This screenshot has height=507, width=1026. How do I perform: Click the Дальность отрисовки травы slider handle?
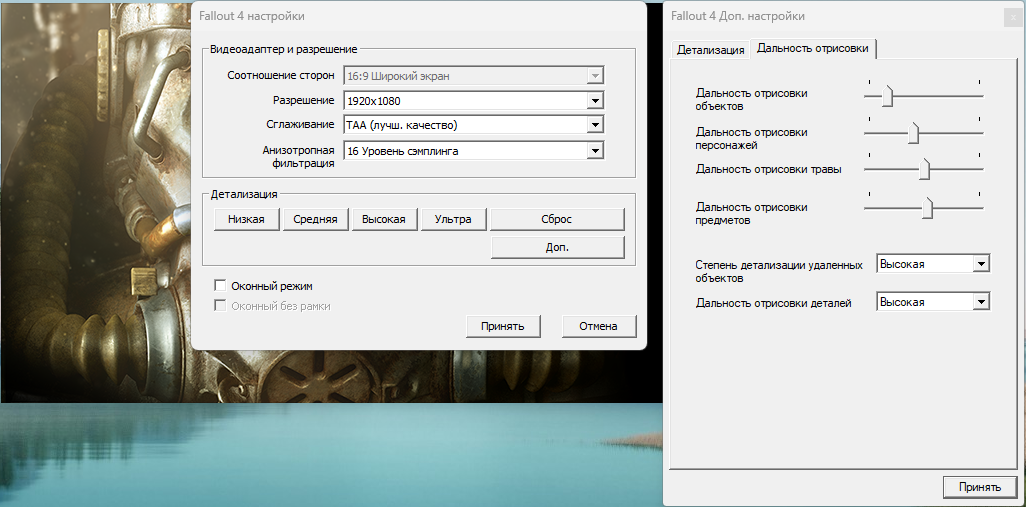[925, 169]
